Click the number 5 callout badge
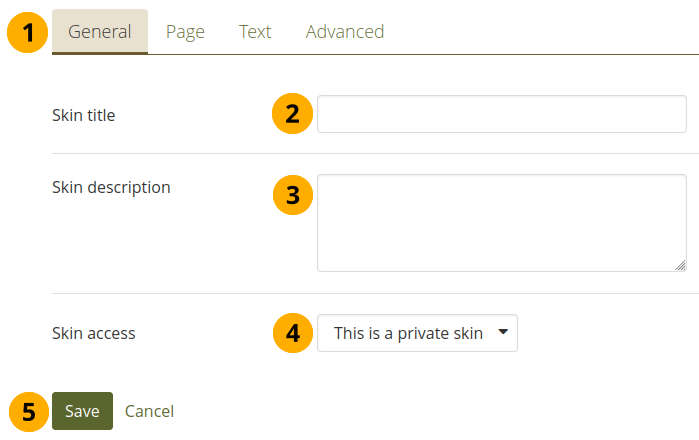699x440 pixels. [30, 411]
